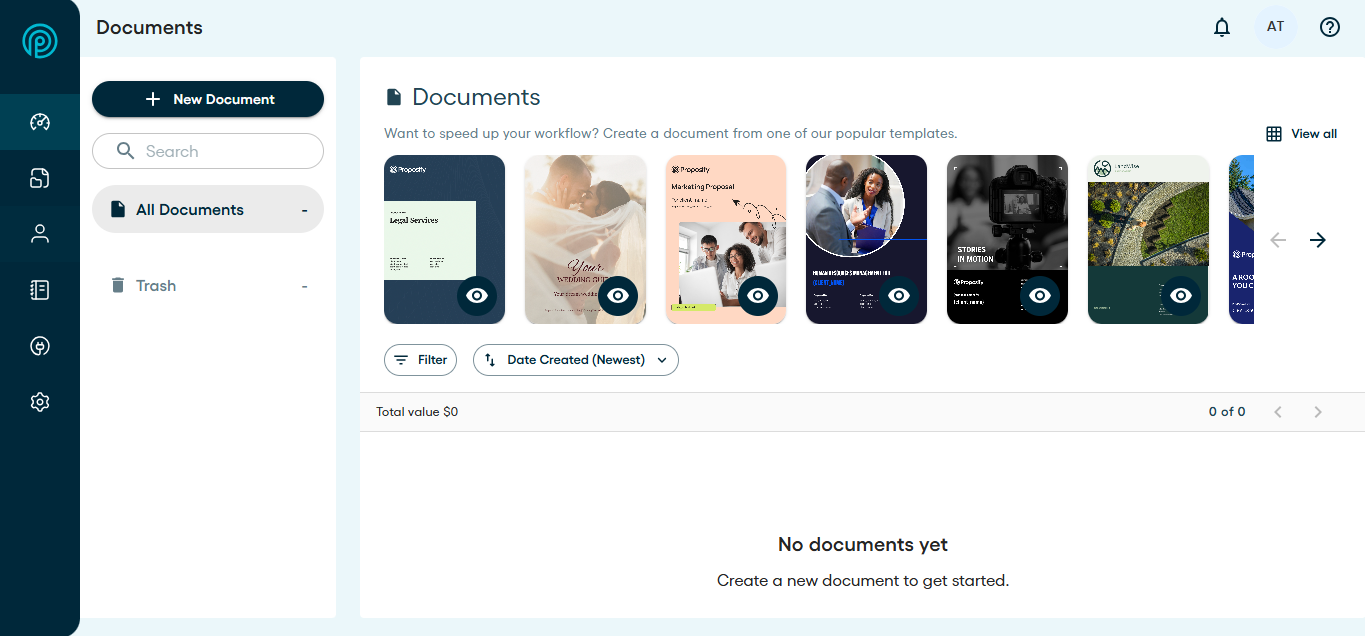
Task: Open the Marketing Proposal template thumbnail
Action: [x=726, y=239]
